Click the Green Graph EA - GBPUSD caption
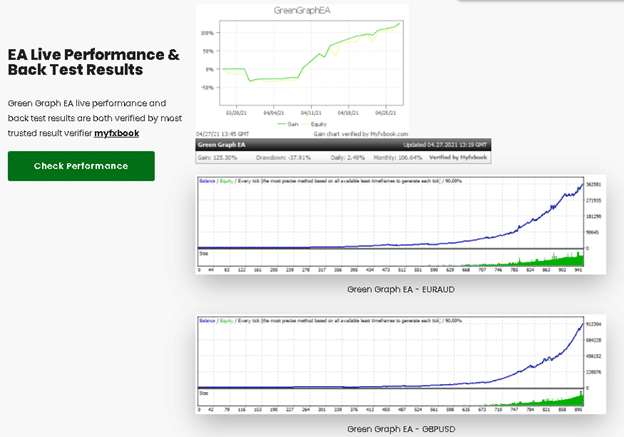624x437 pixels. tap(401, 429)
